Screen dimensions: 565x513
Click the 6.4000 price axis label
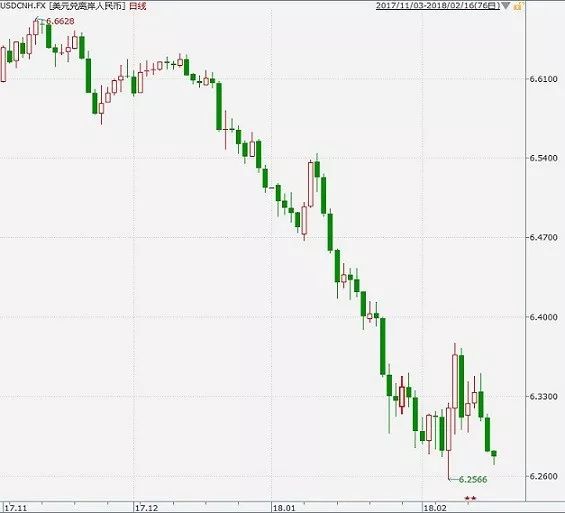point(543,317)
